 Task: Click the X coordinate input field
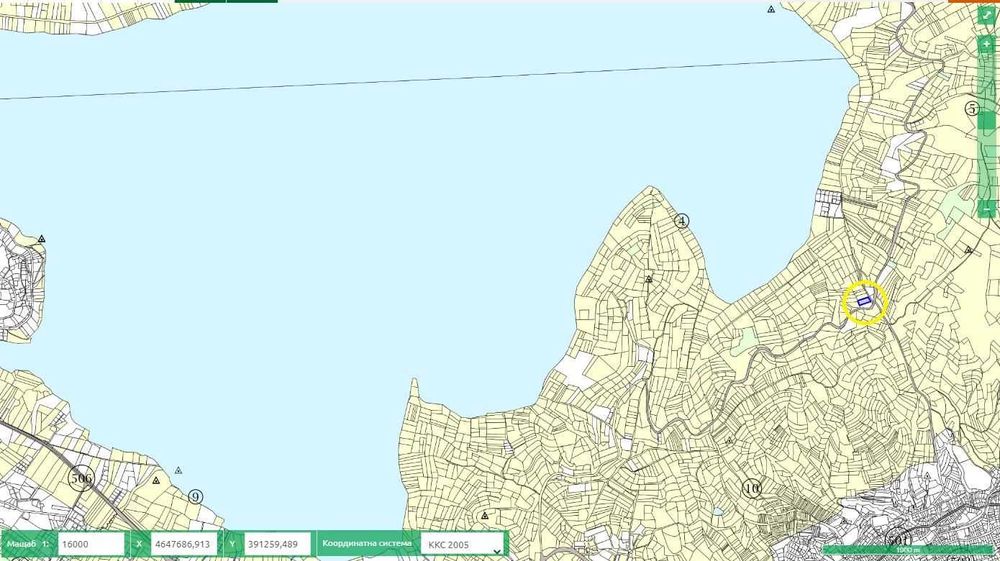[185, 544]
